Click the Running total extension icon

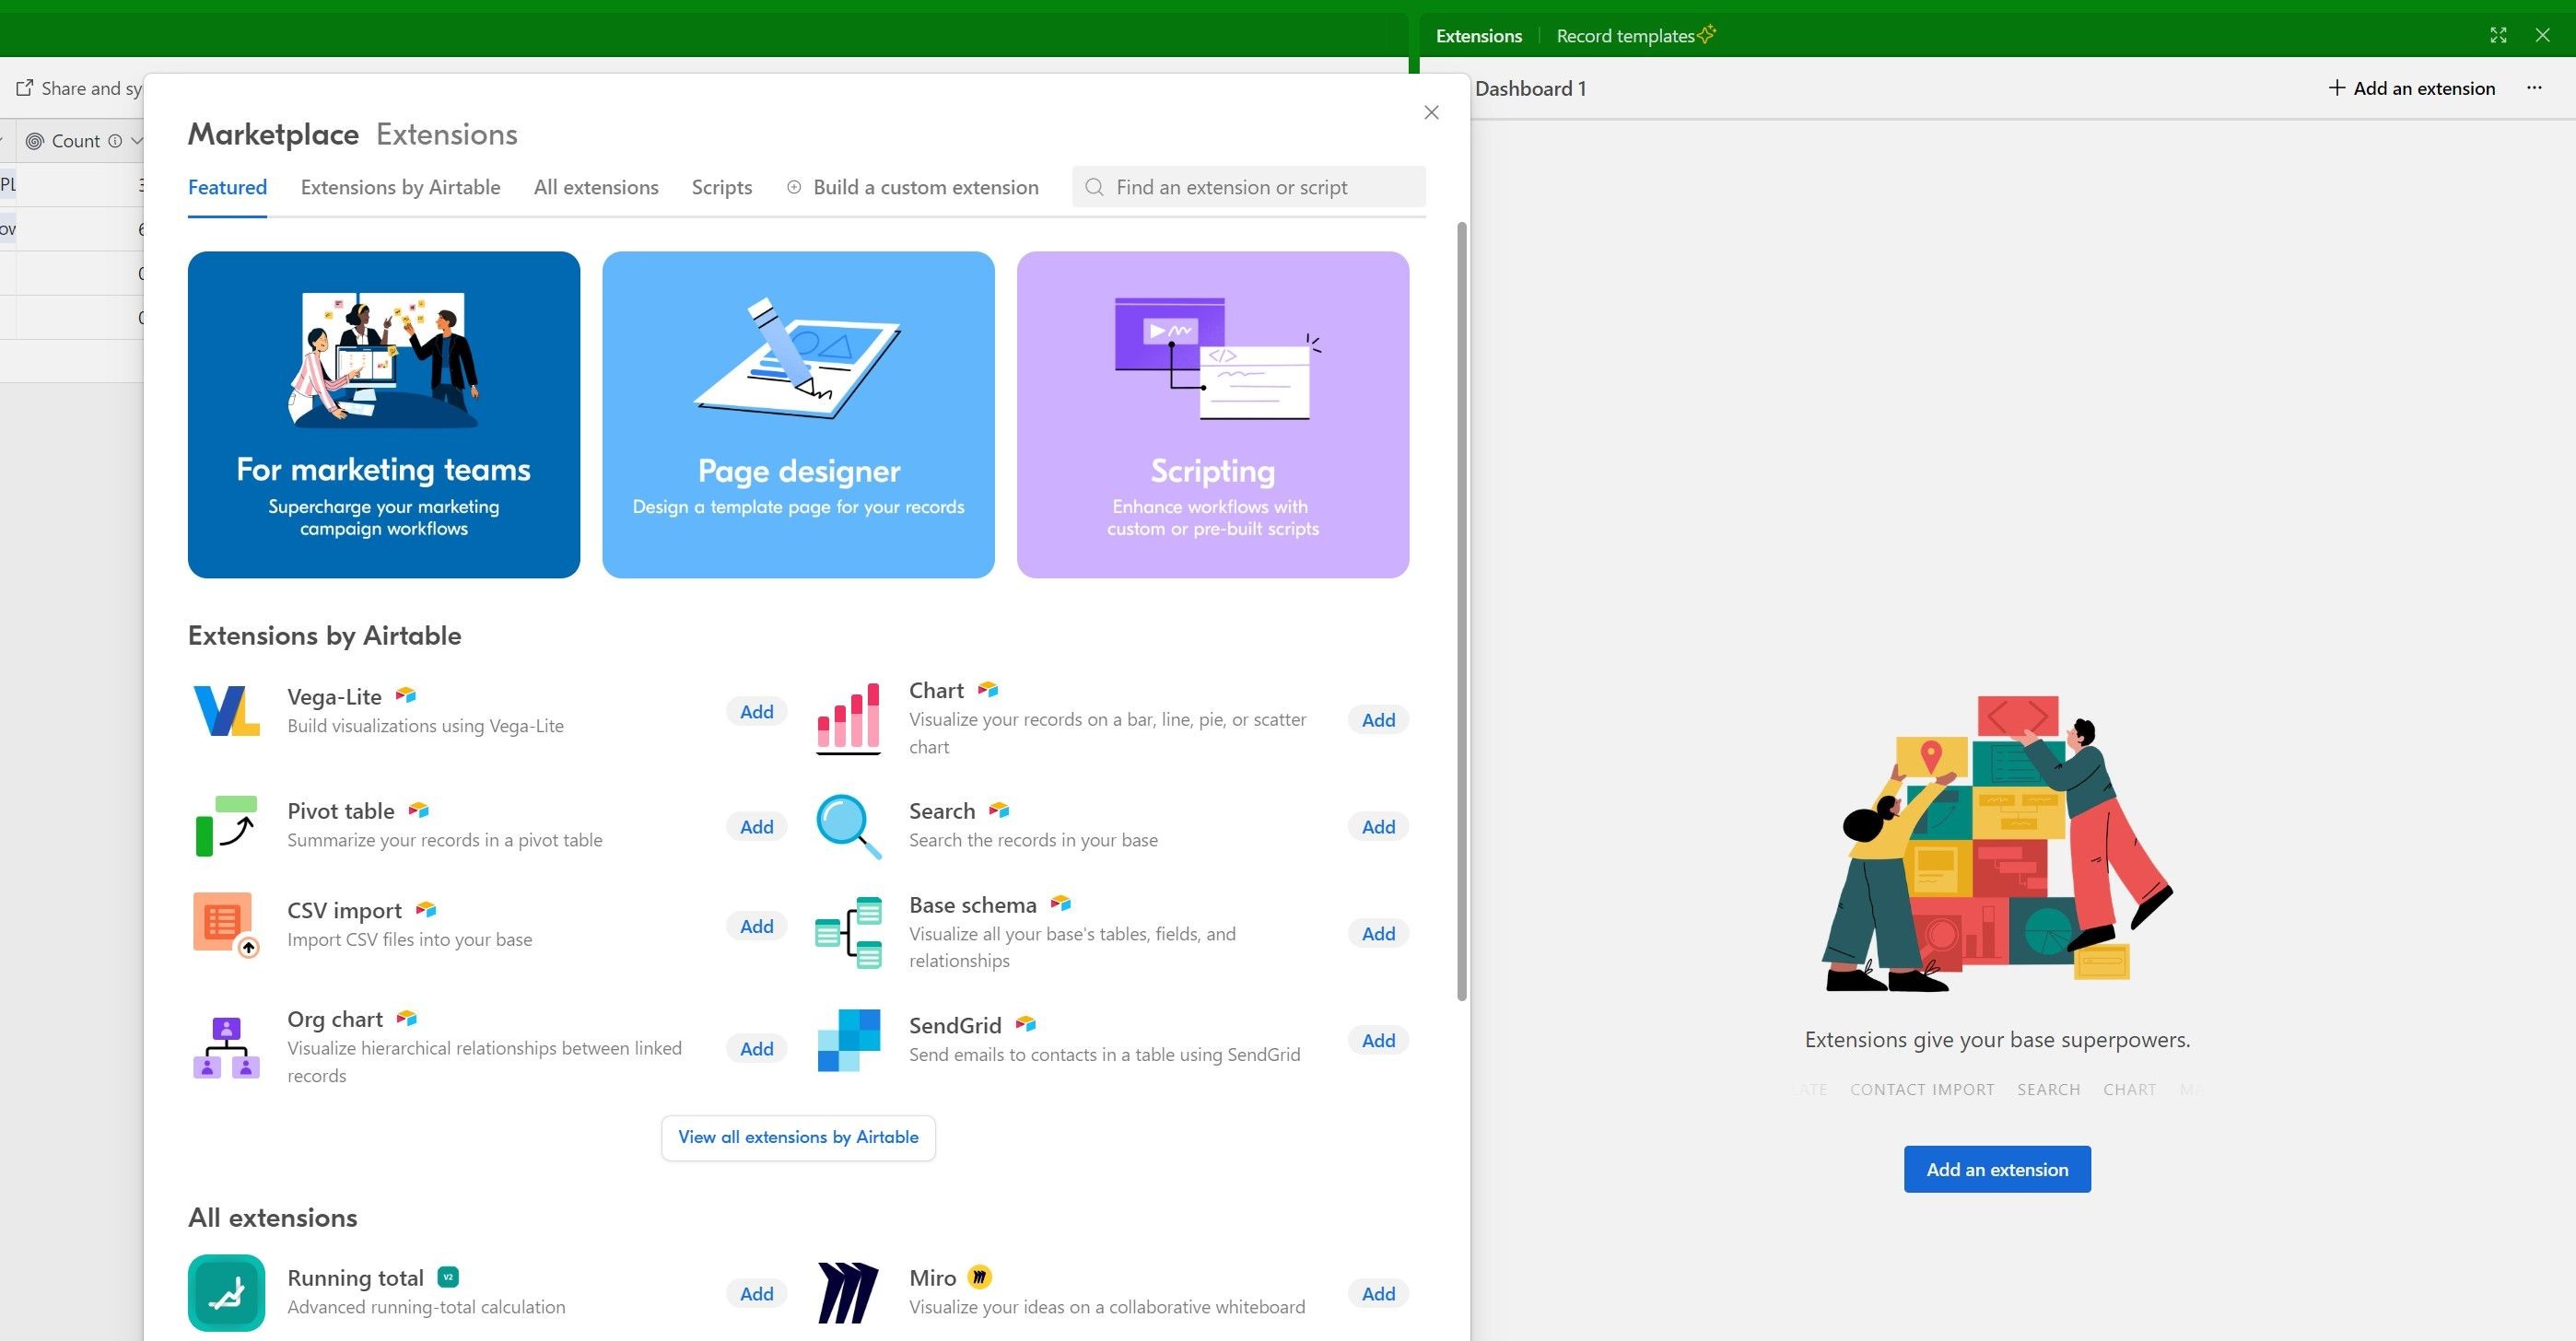[226, 1292]
